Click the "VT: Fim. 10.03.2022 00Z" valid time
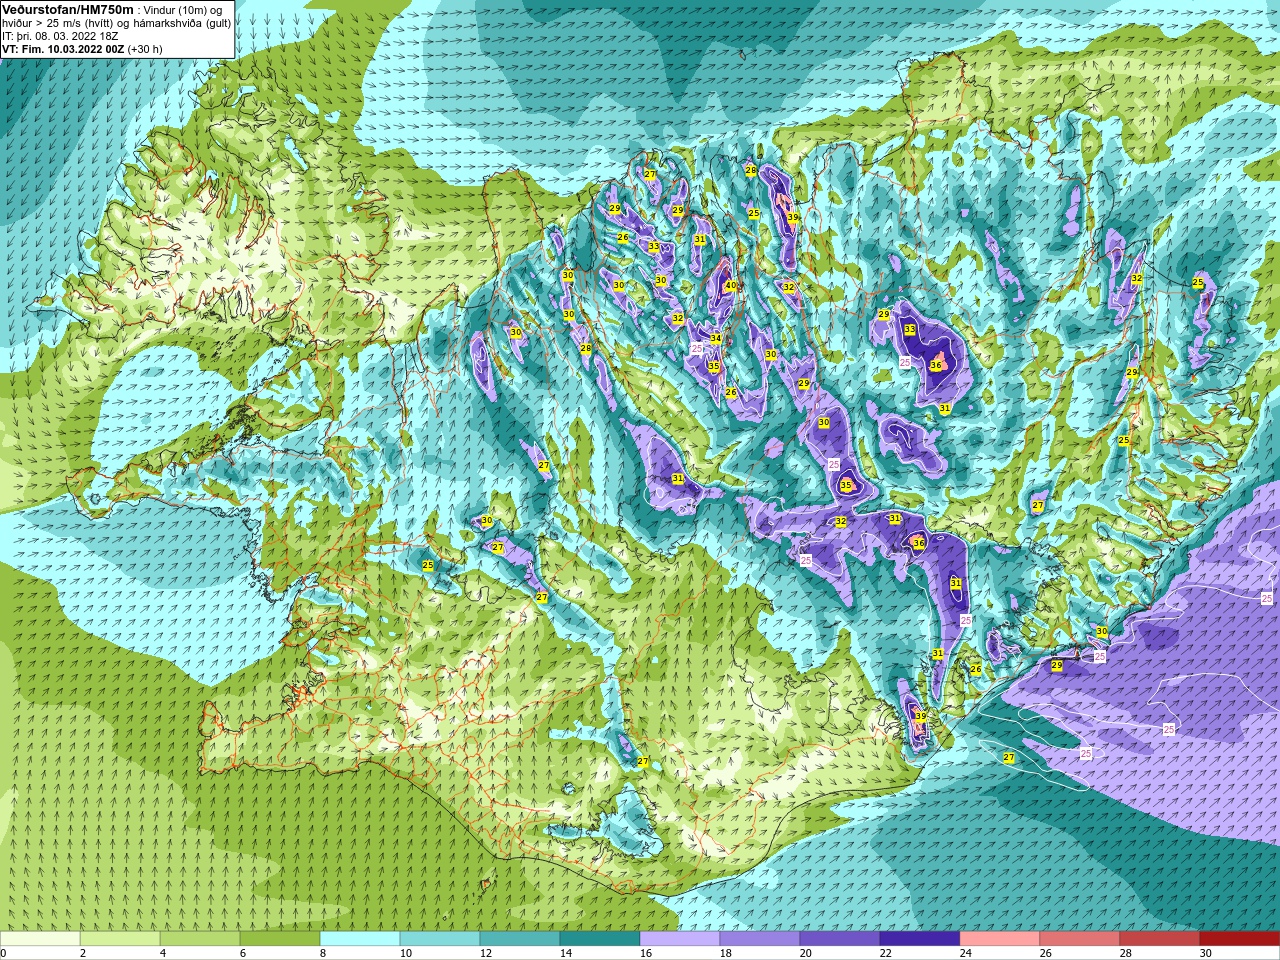 pyautogui.click(x=62, y=49)
